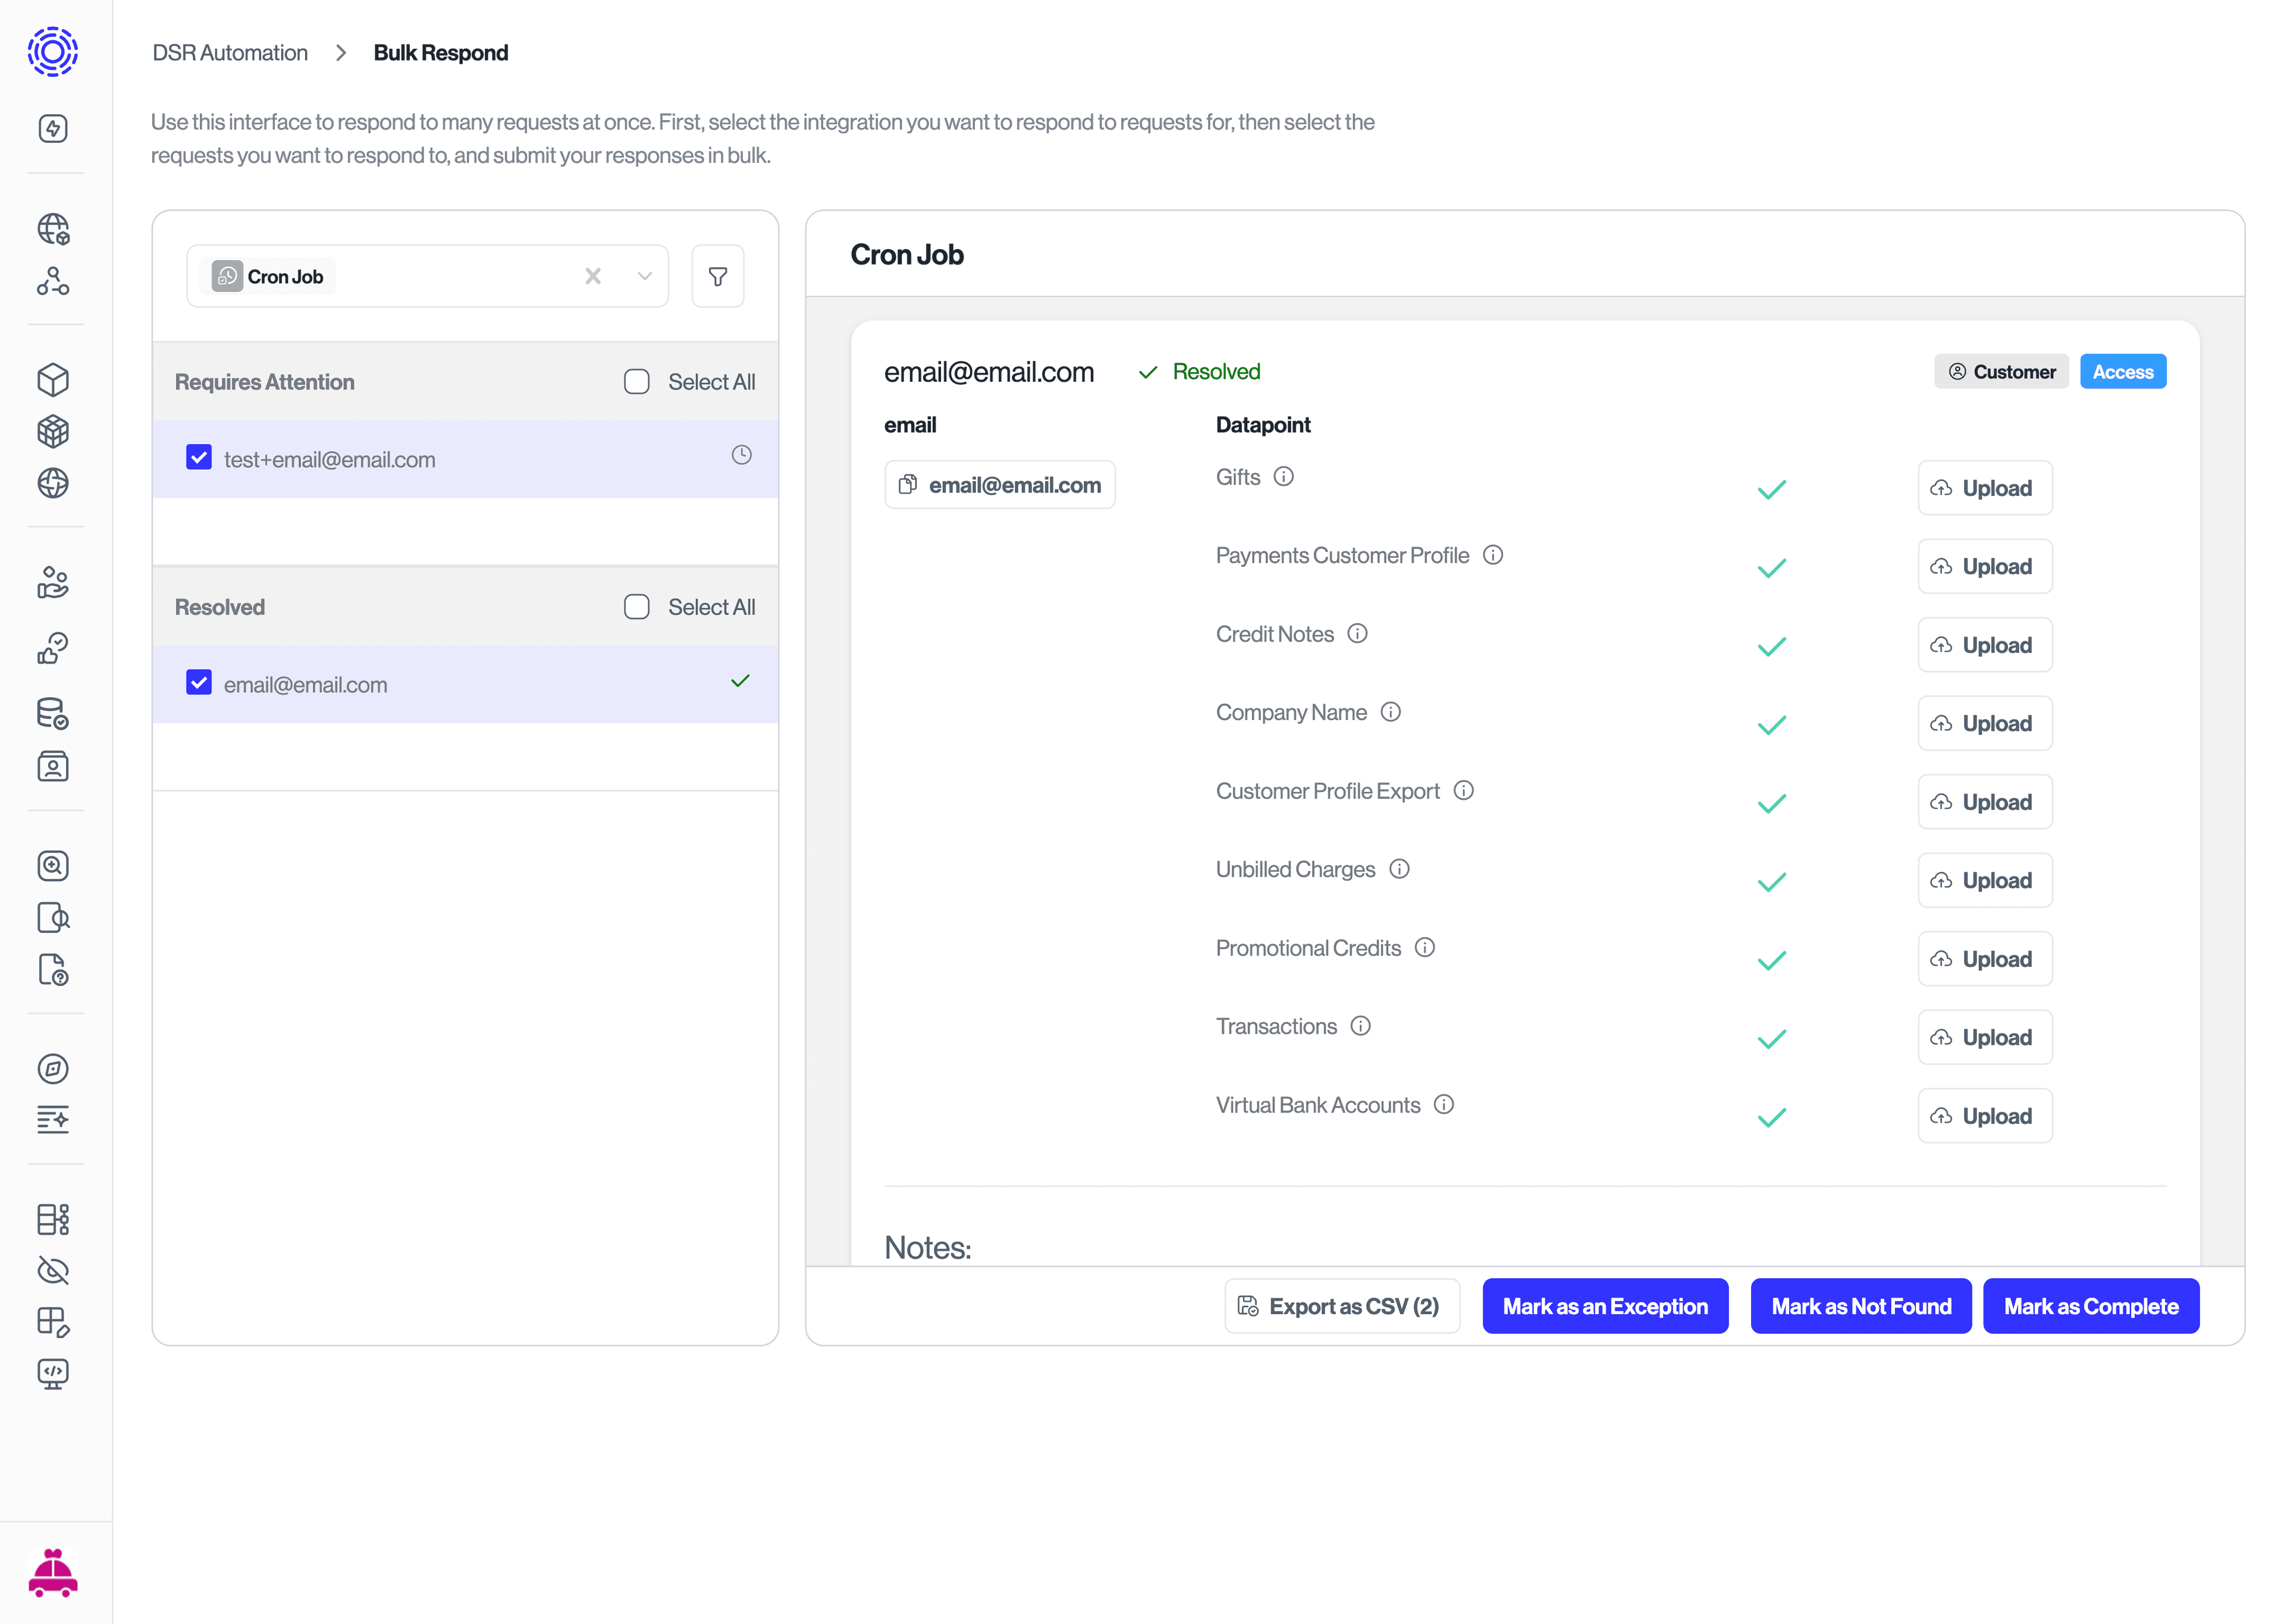Export selected requests as CSV
Image resolution: width=2284 pixels, height=1624 pixels.
[x=1342, y=1306]
